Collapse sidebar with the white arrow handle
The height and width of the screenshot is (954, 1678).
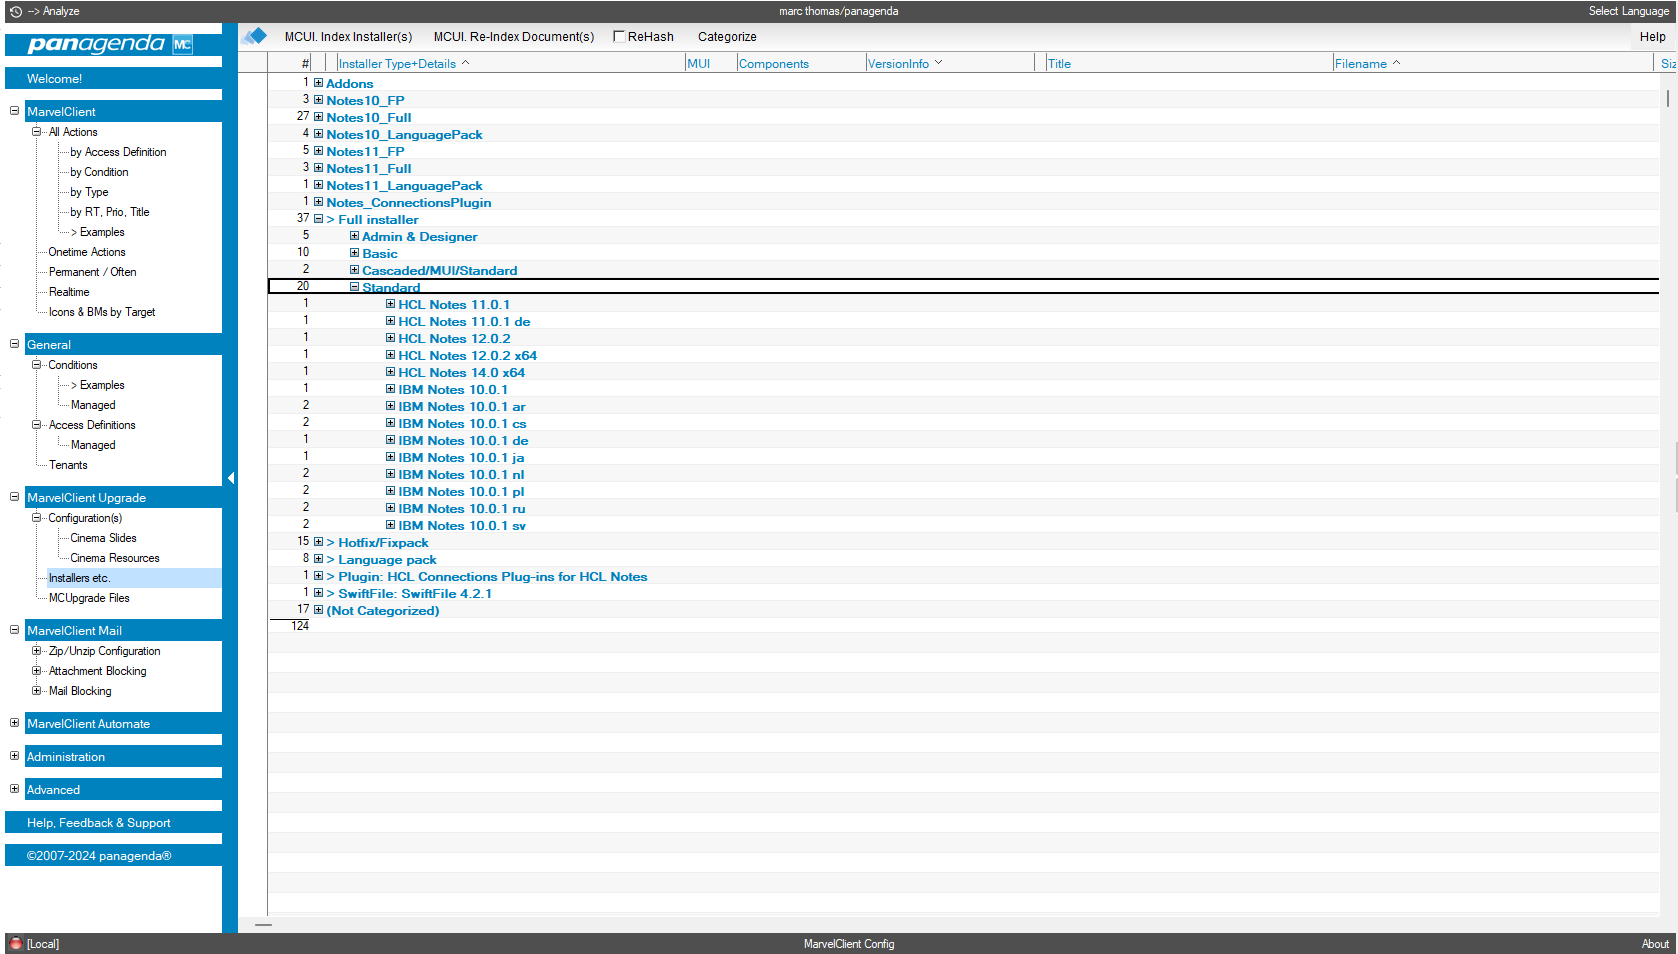click(231, 478)
